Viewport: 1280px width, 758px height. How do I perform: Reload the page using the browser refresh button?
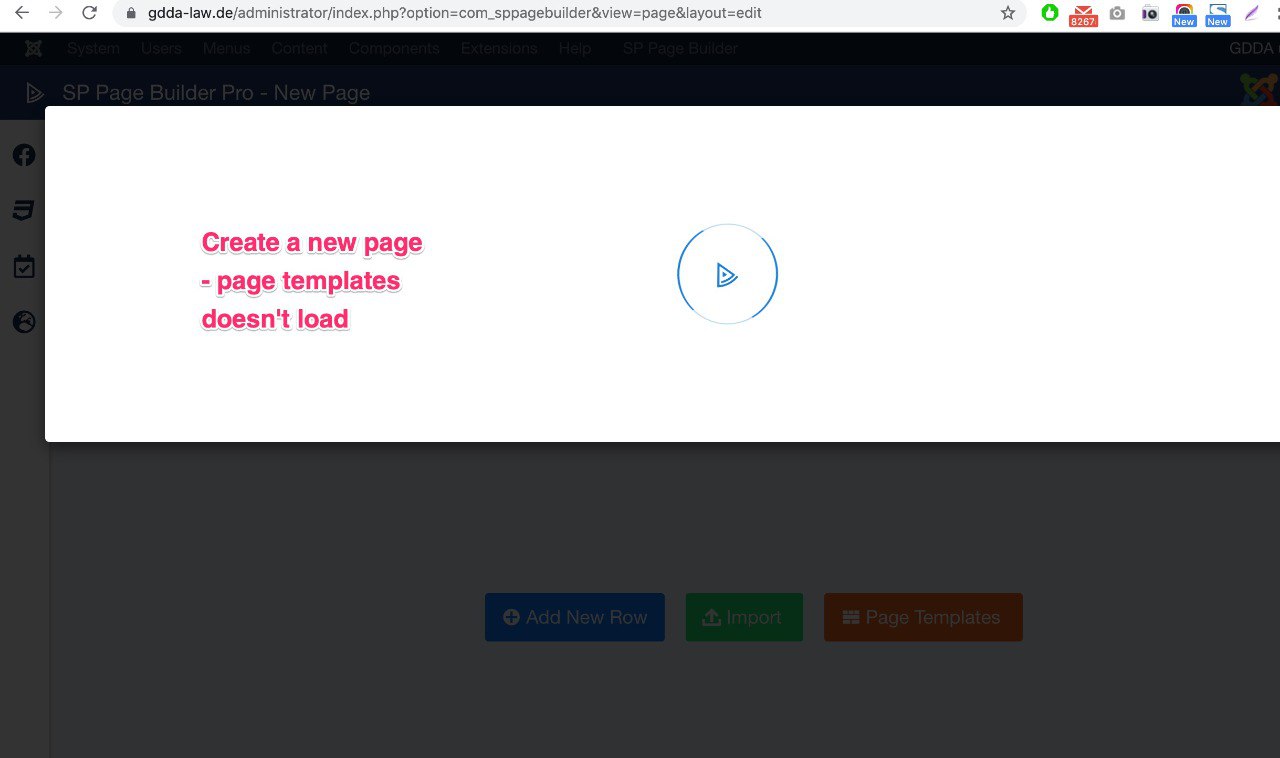click(89, 13)
